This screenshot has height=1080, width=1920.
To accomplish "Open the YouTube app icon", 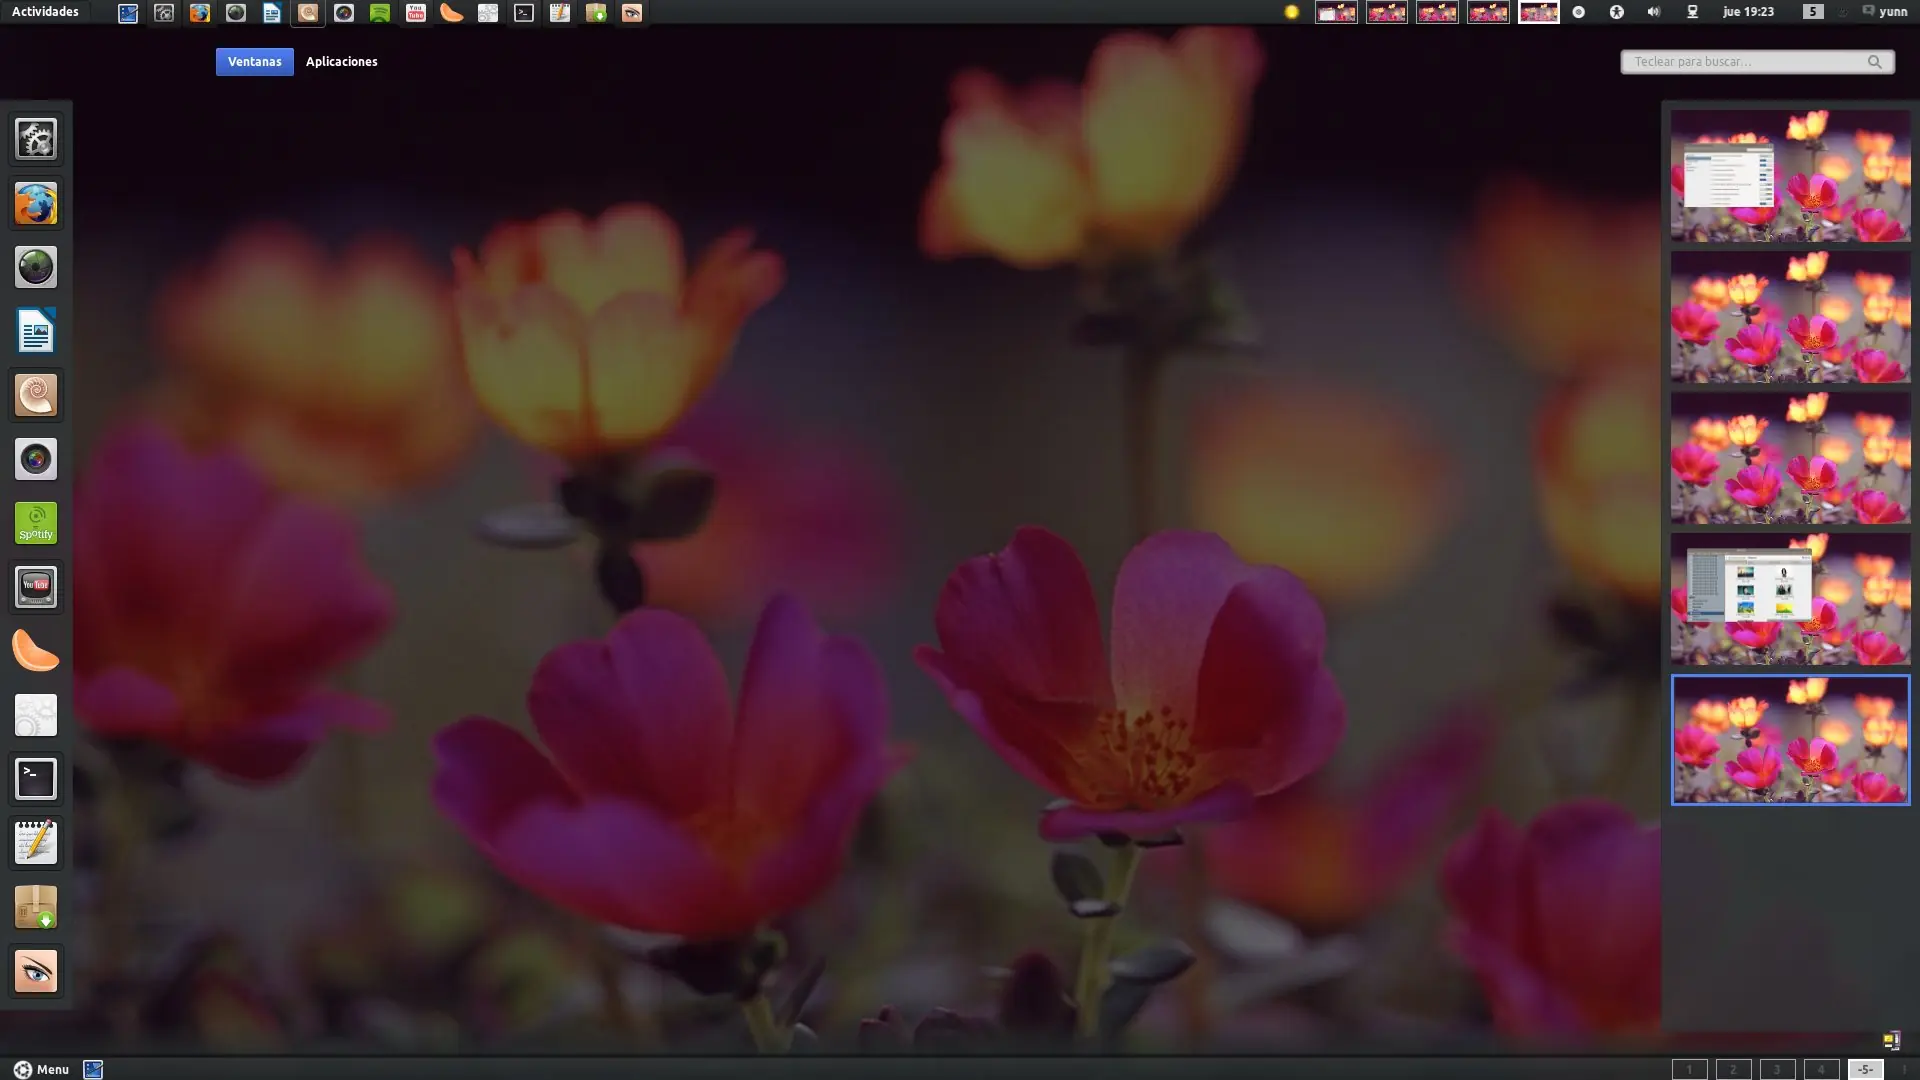I will [x=35, y=587].
